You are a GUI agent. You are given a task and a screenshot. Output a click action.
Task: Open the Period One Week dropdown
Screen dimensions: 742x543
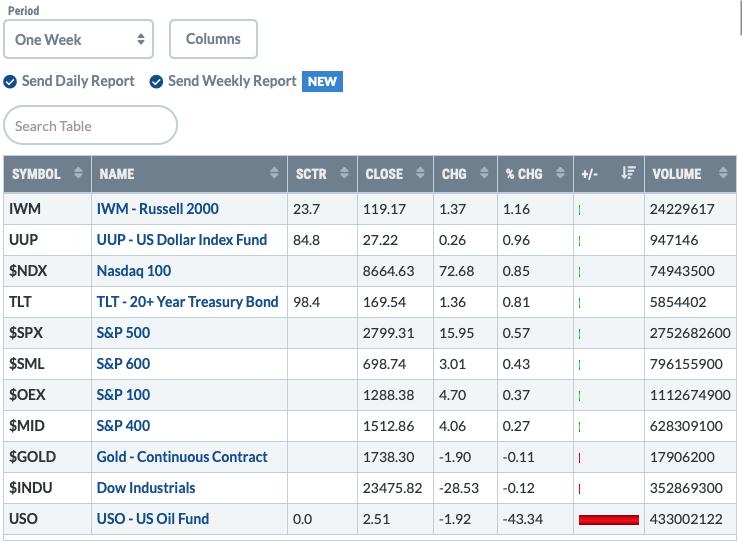(79, 39)
